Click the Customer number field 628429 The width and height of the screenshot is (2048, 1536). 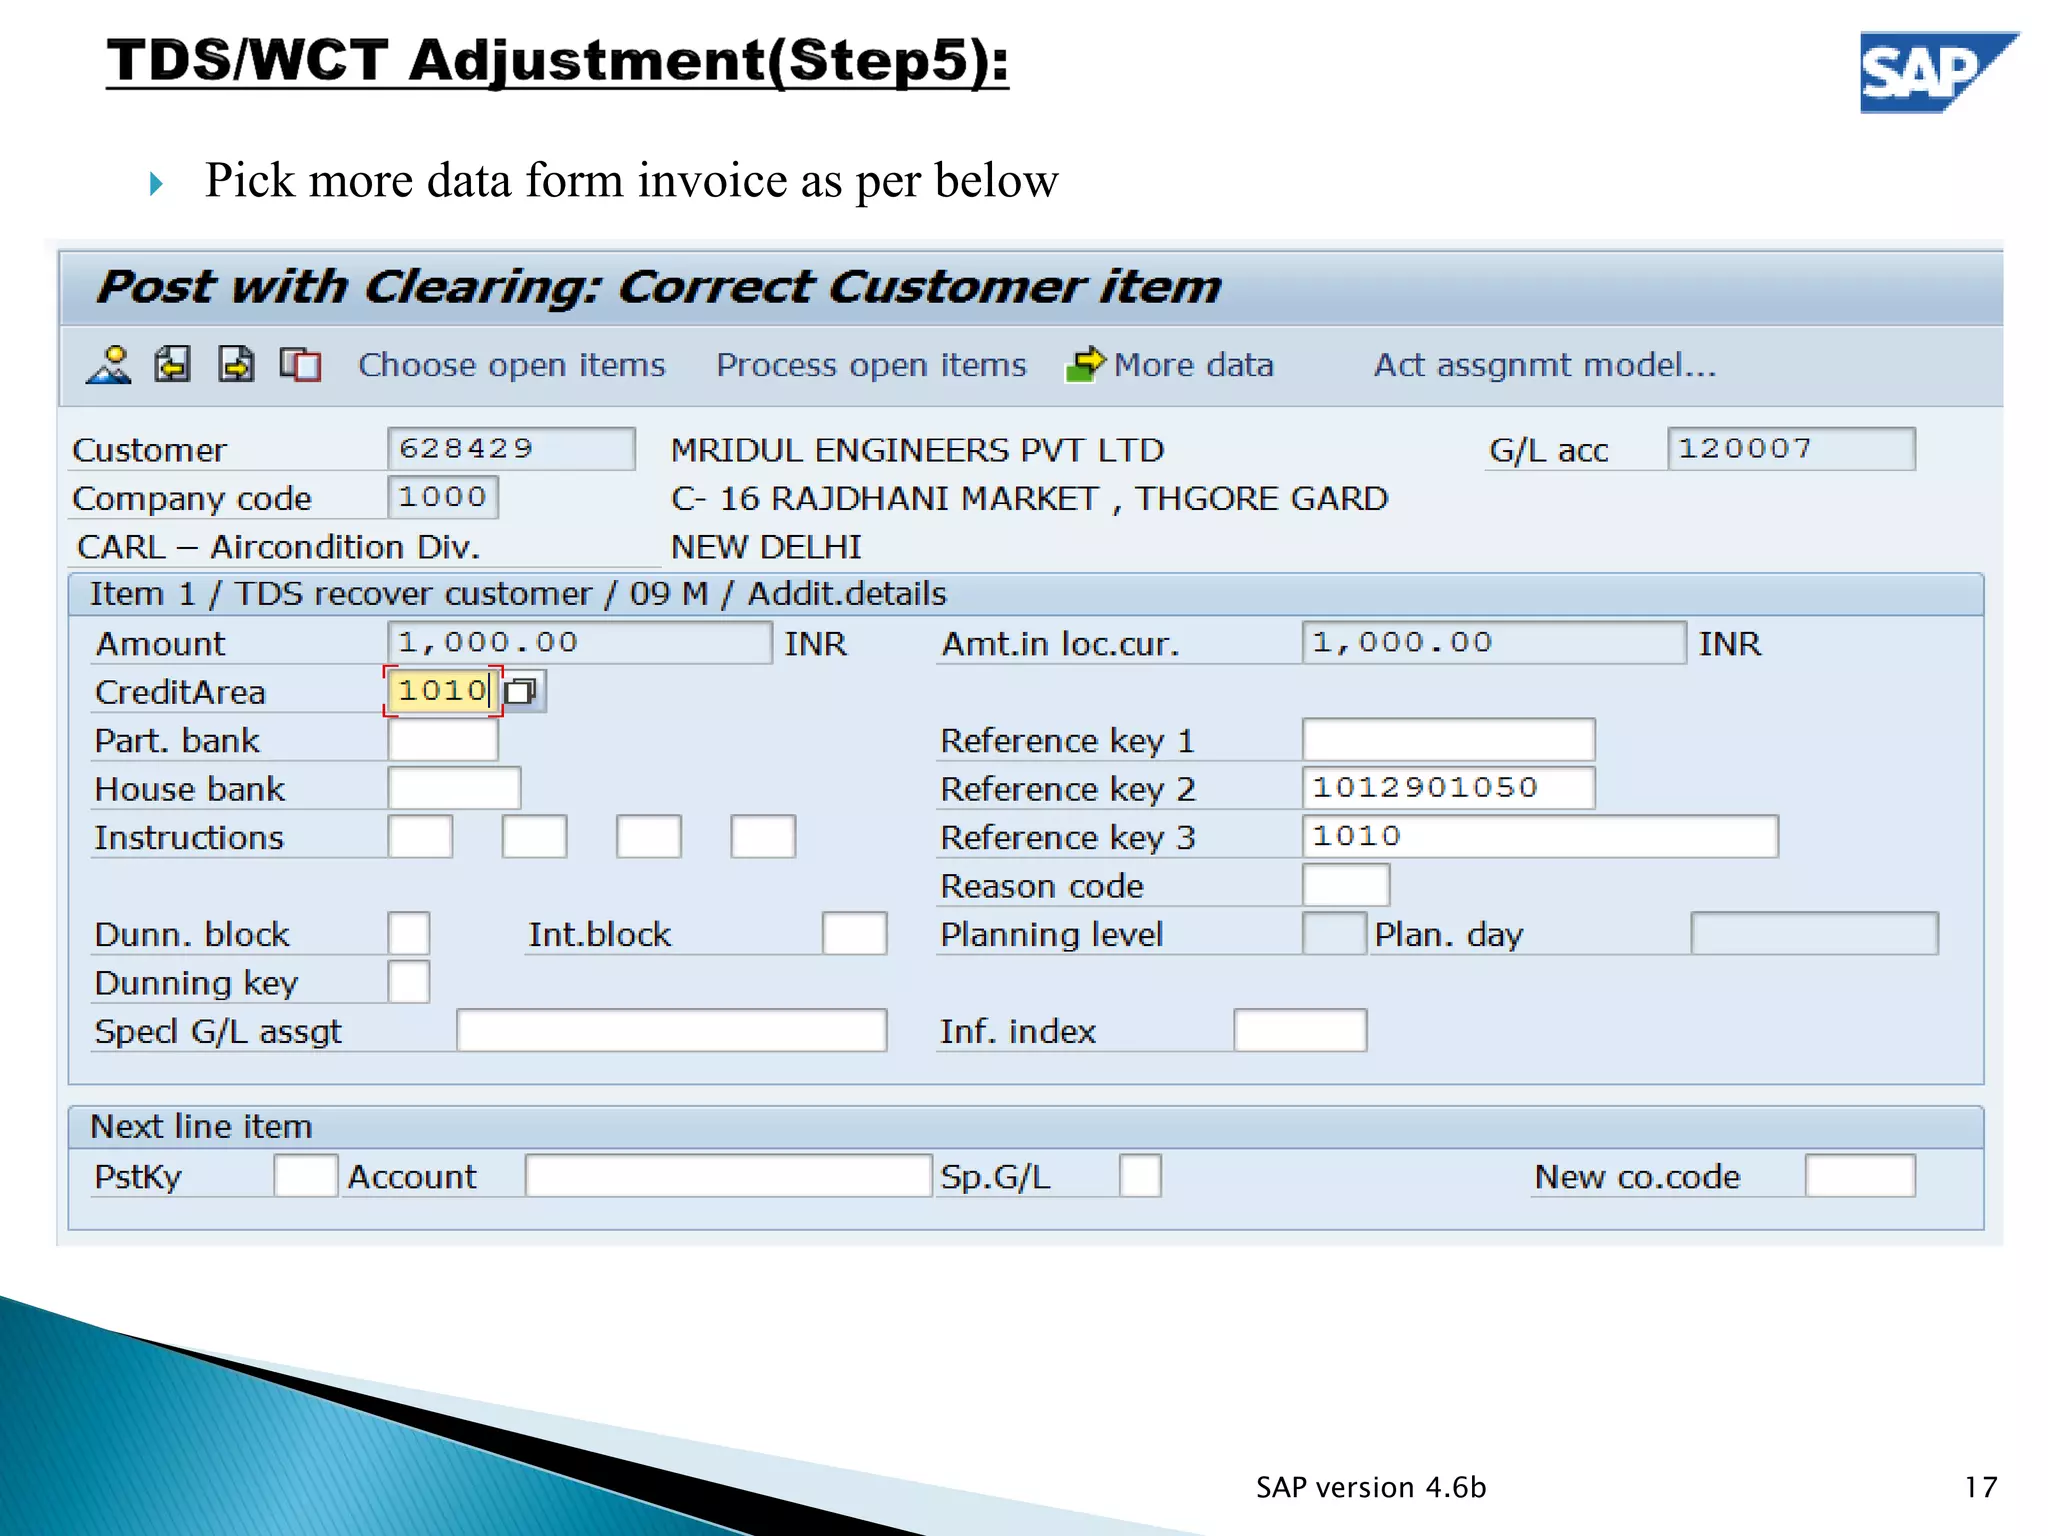(511, 448)
